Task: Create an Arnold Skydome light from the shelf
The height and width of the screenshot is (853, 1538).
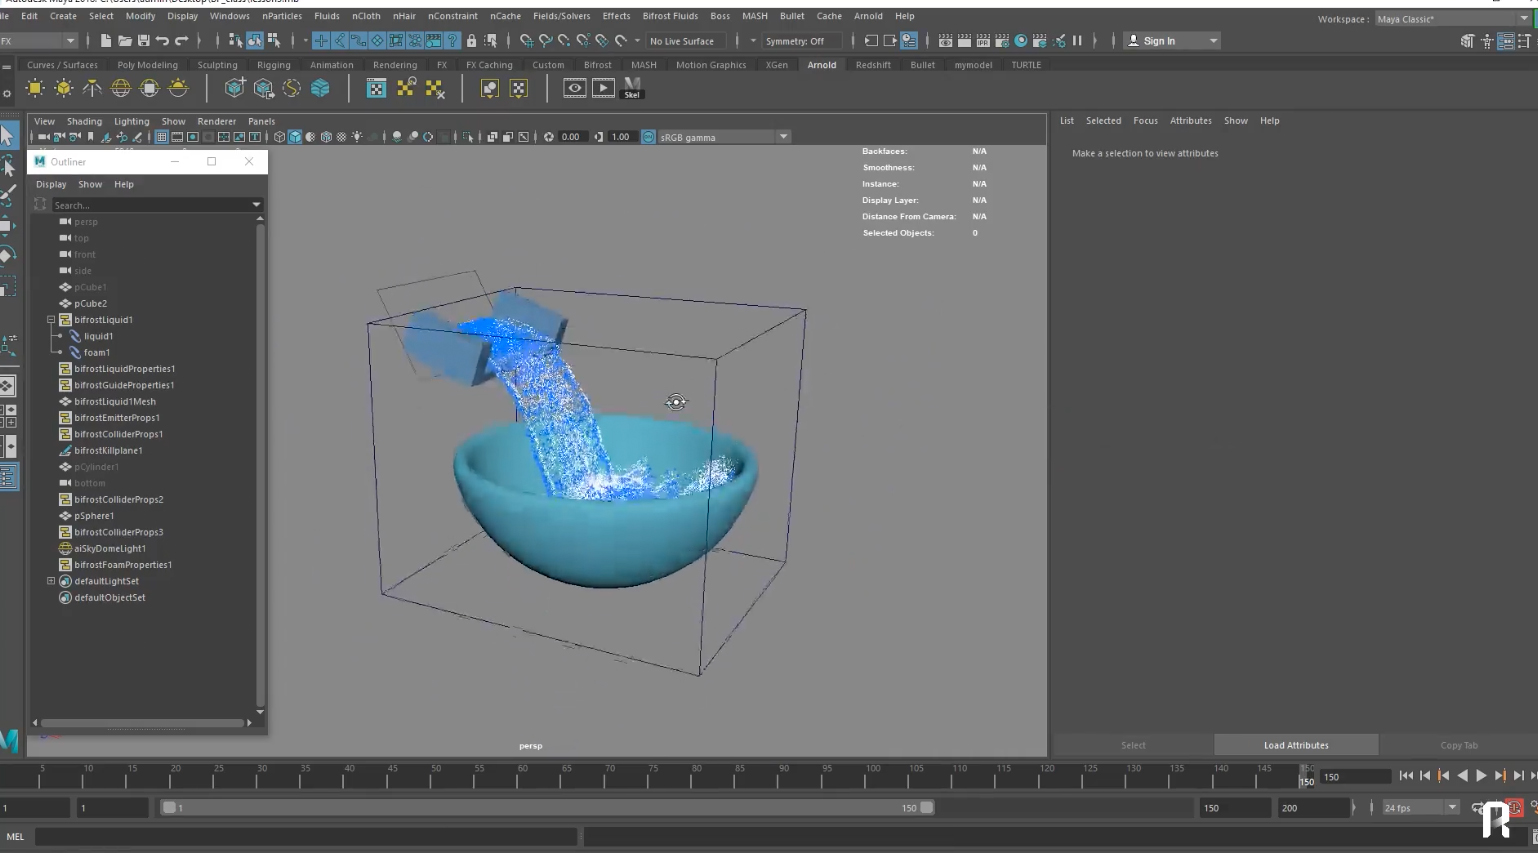Action: pyautogui.click(x=121, y=89)
